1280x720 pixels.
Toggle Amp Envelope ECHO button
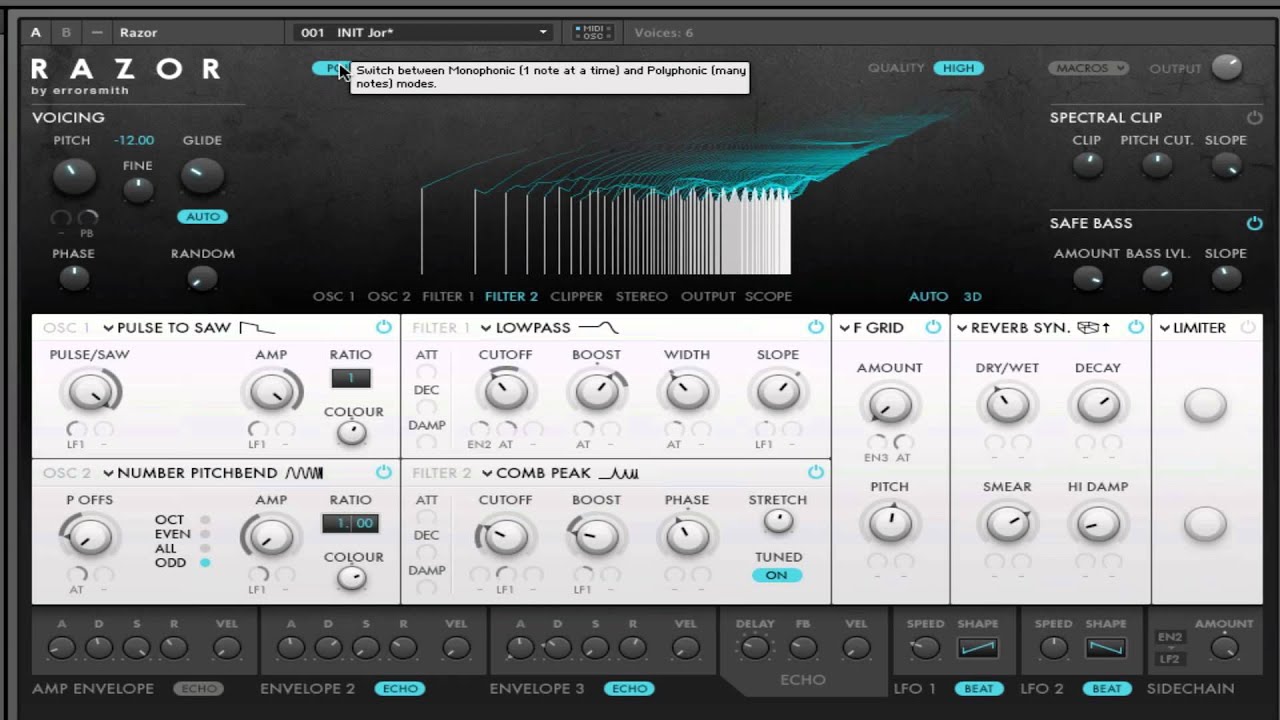pyautogui.click(x=198, y=688)
